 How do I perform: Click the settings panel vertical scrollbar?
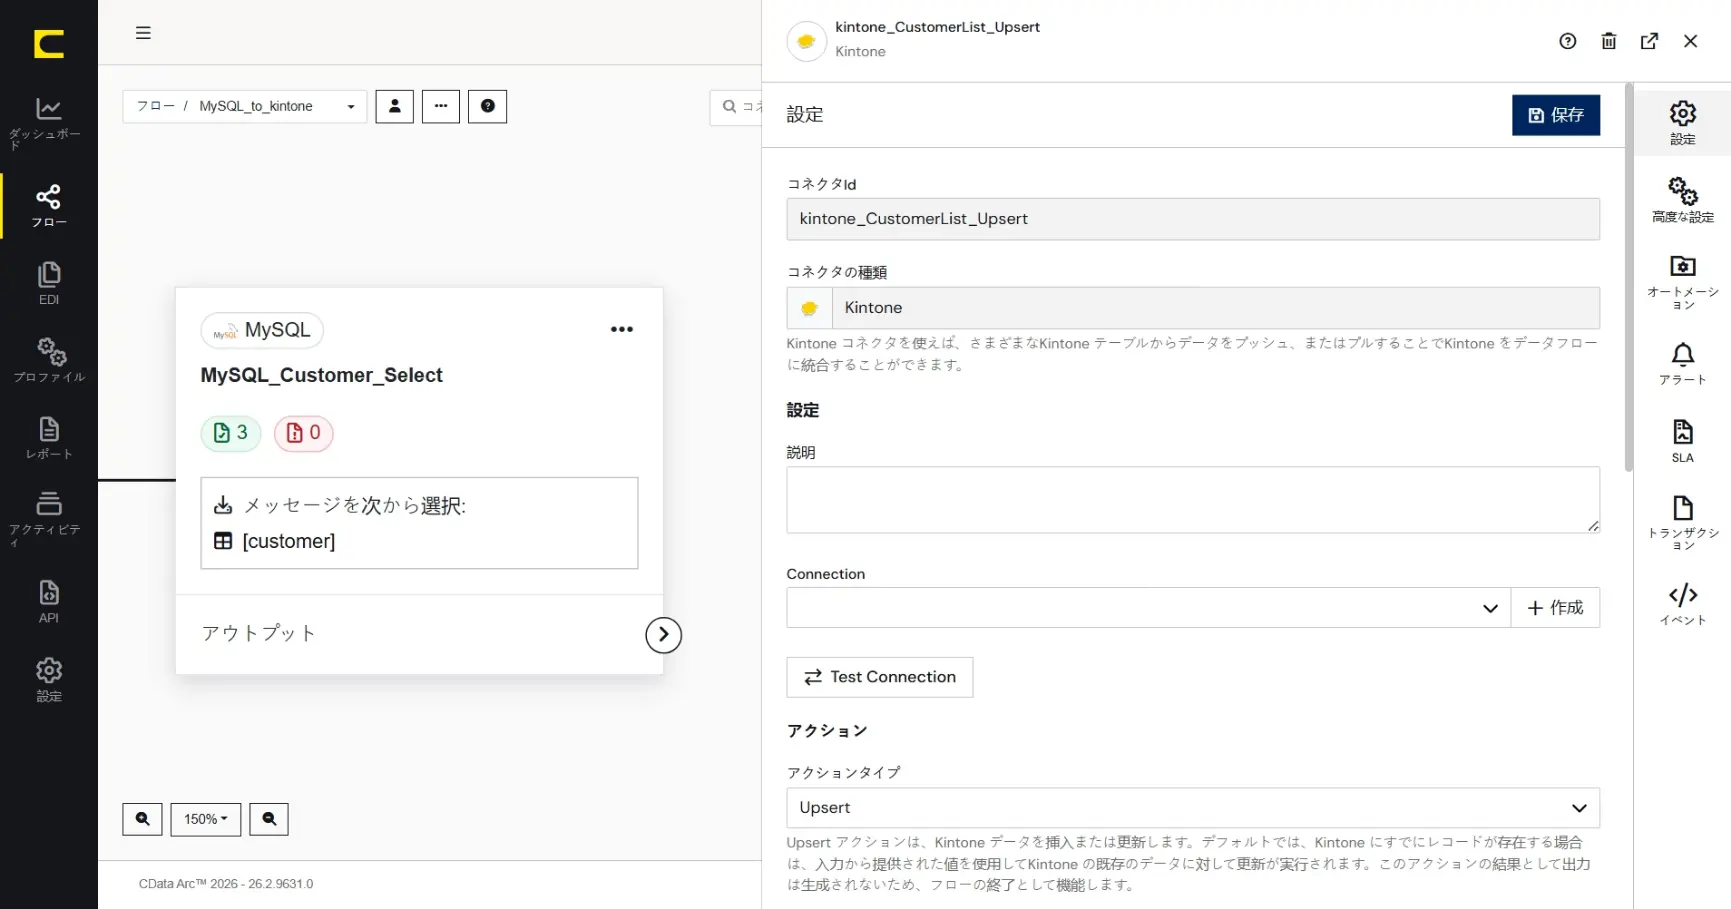pos(1629,278)
